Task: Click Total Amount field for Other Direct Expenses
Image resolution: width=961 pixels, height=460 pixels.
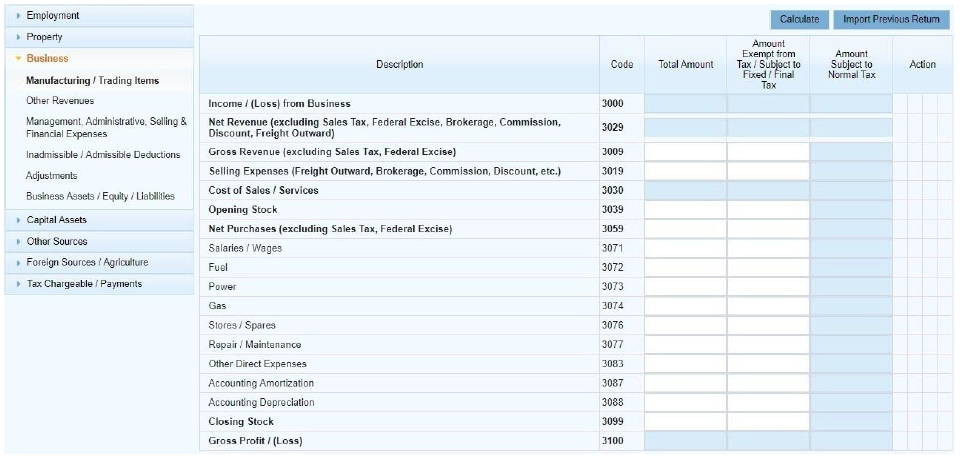Action: tap(685, 364)
